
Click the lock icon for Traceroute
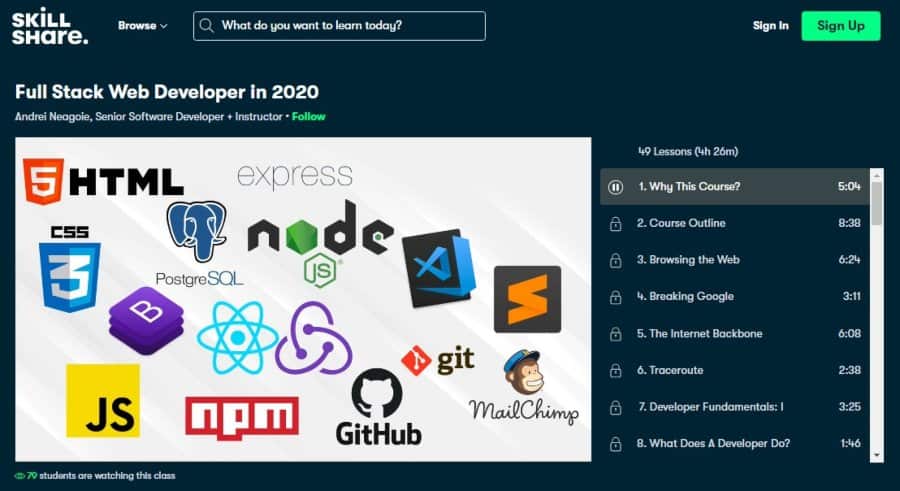(615, 371)
